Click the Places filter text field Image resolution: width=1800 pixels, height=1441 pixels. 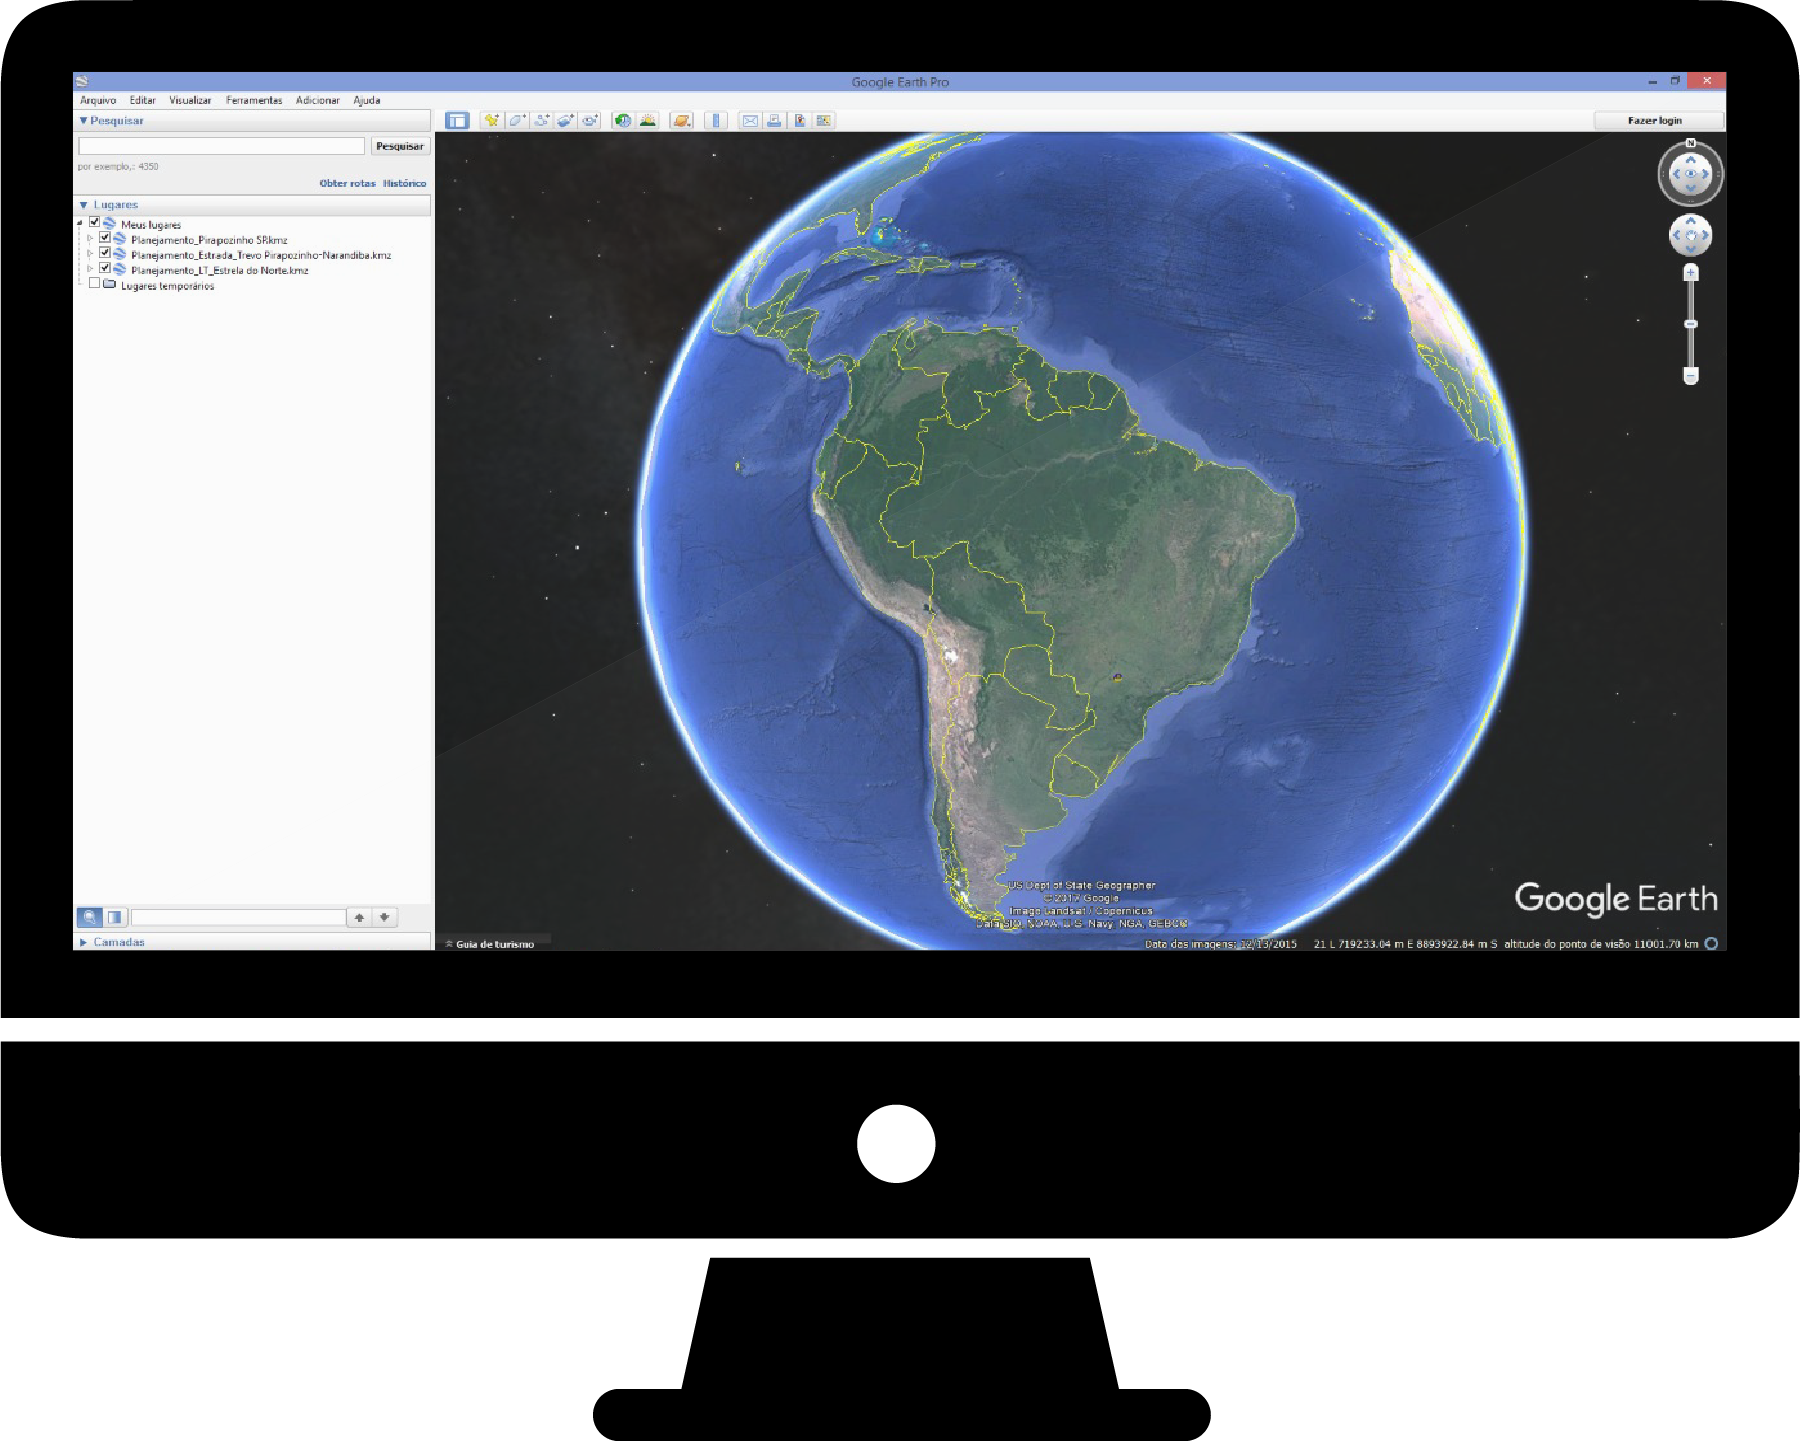pyautogui.click(x=238, y=917)
